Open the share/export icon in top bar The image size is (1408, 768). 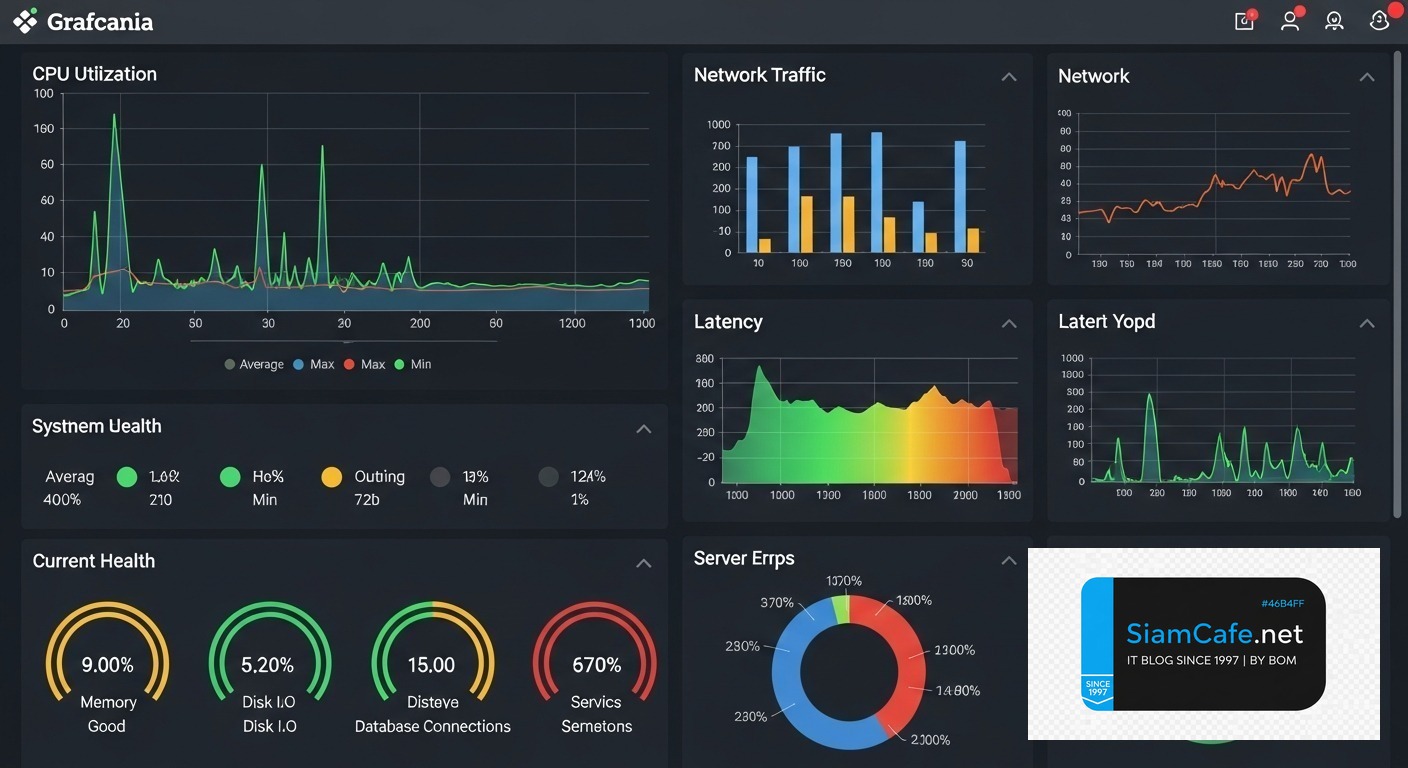(x=1243, y=20)
